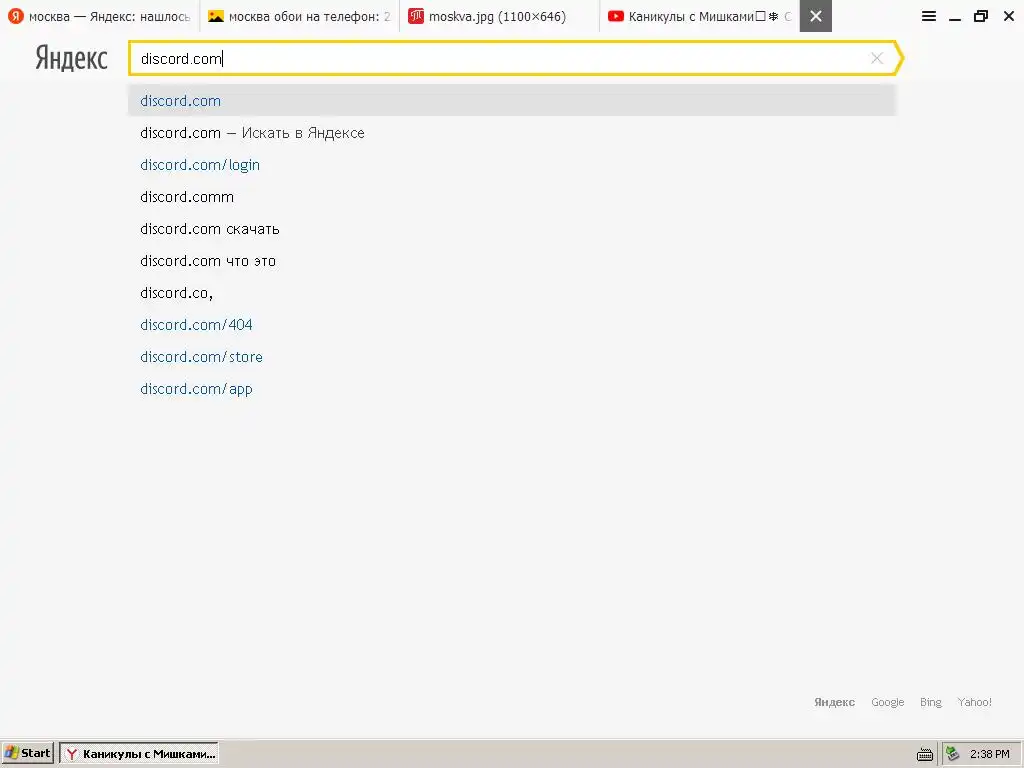This screenshot has height=768, width=1024.
Task: Open the Windows Start menu
Action: click(x=27, y=753)
